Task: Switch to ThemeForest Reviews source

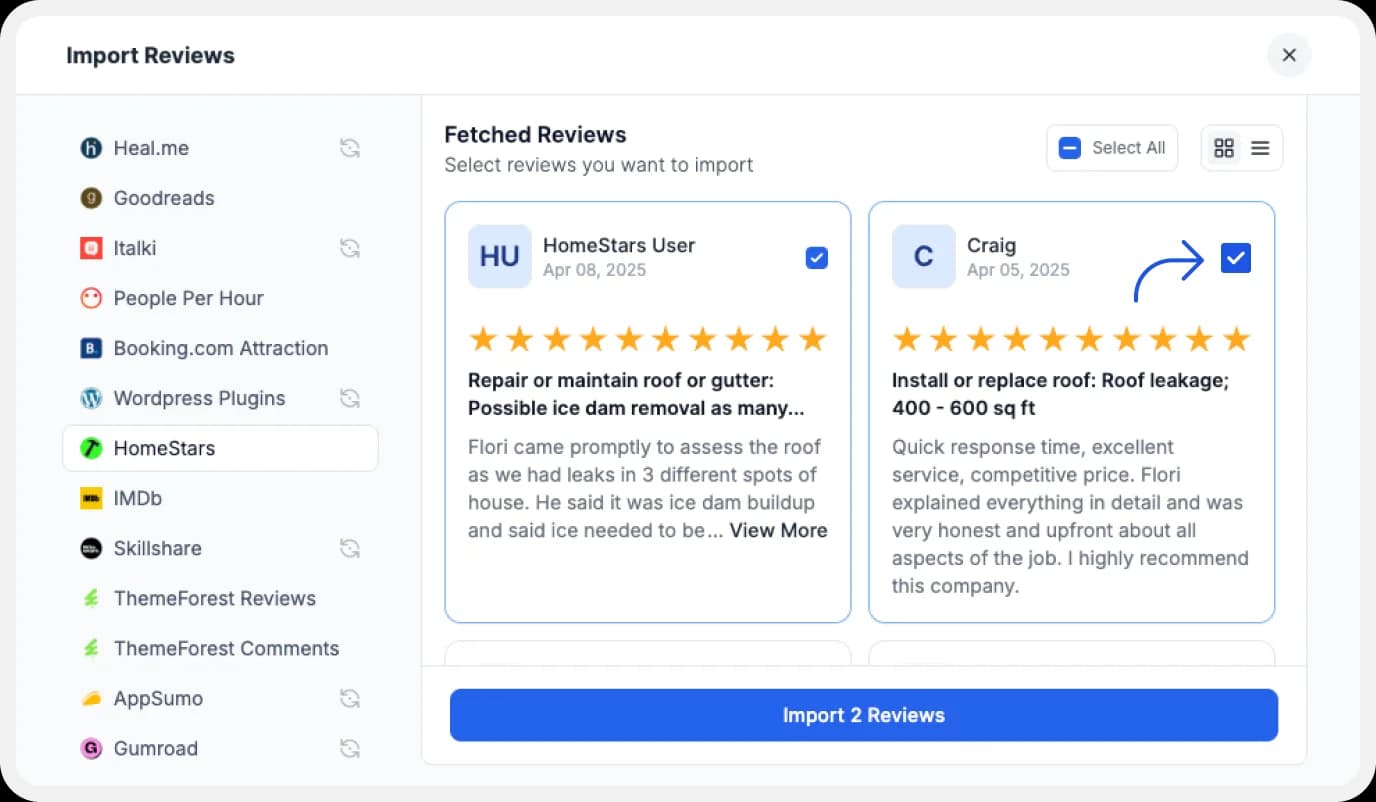Action: [215, 598]
